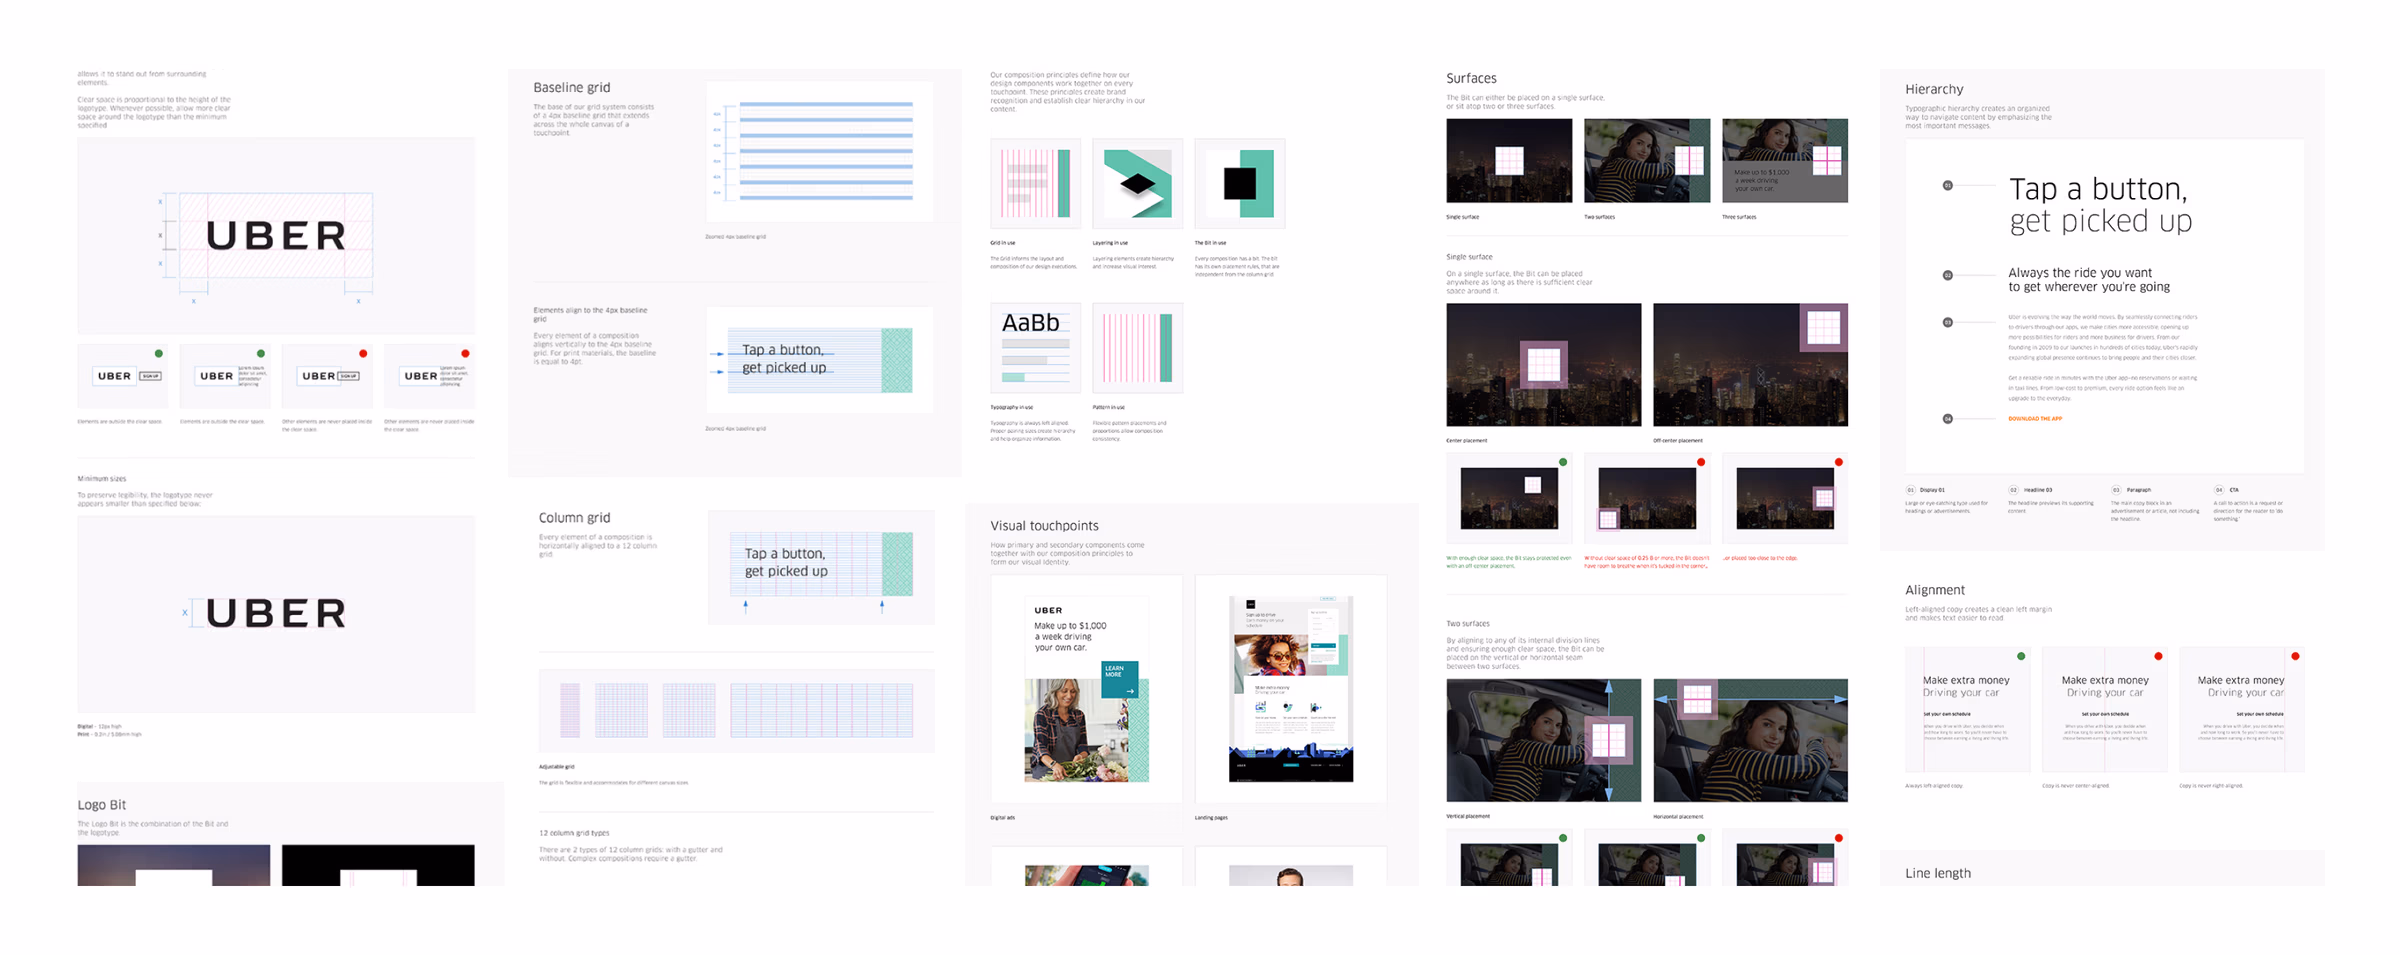Open the 'Pattern in use' thumbnail

[x=1137, y=348]
